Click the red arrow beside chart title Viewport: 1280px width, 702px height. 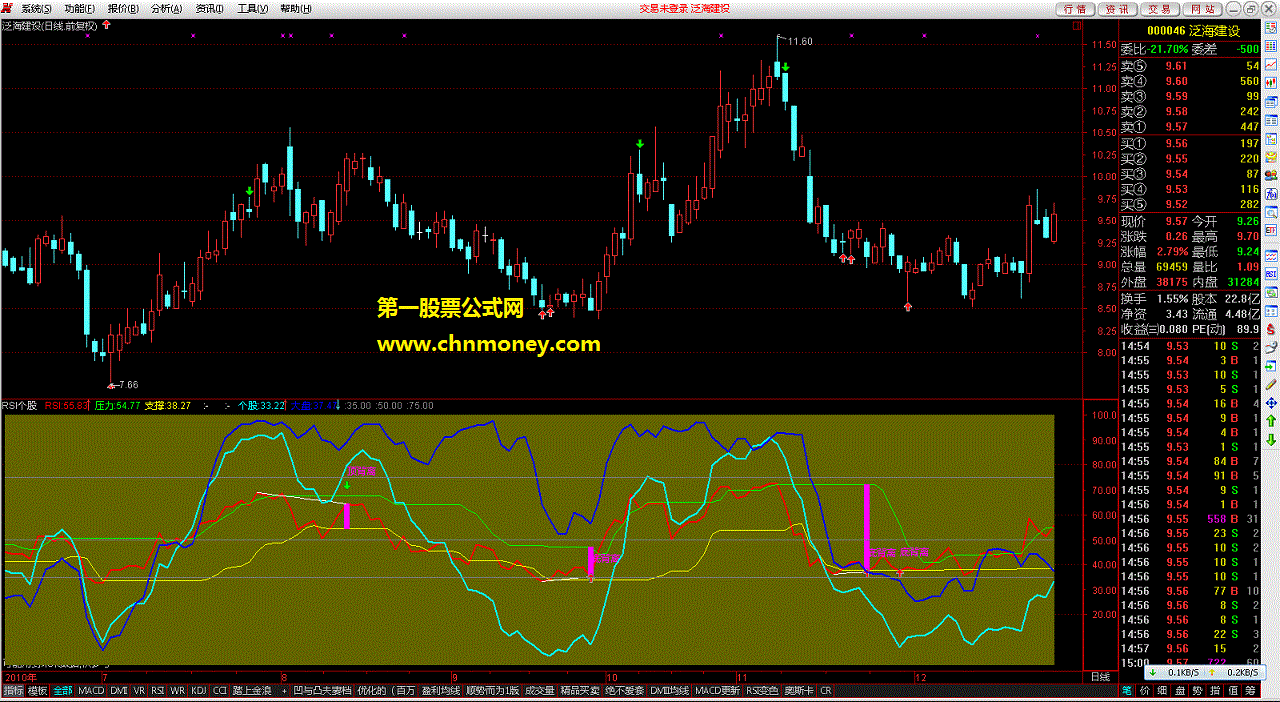[107, 26]
